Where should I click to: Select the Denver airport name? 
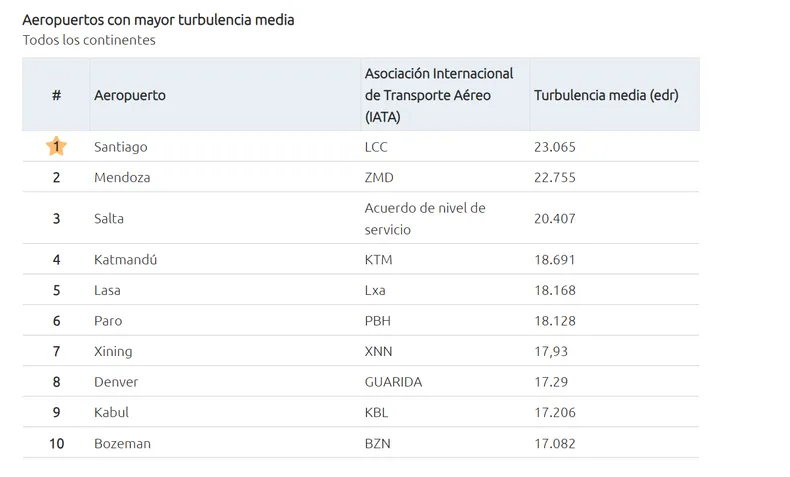(116, 382)
